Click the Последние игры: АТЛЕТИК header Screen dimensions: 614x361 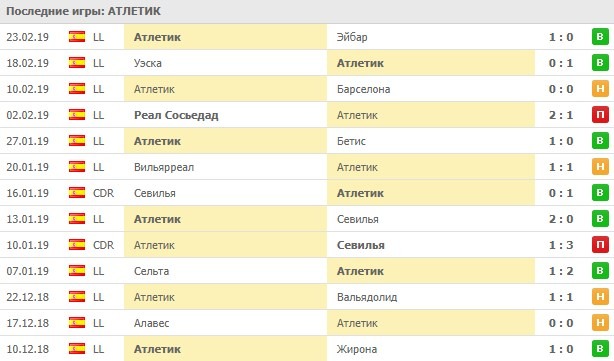(x=83, y=11)
